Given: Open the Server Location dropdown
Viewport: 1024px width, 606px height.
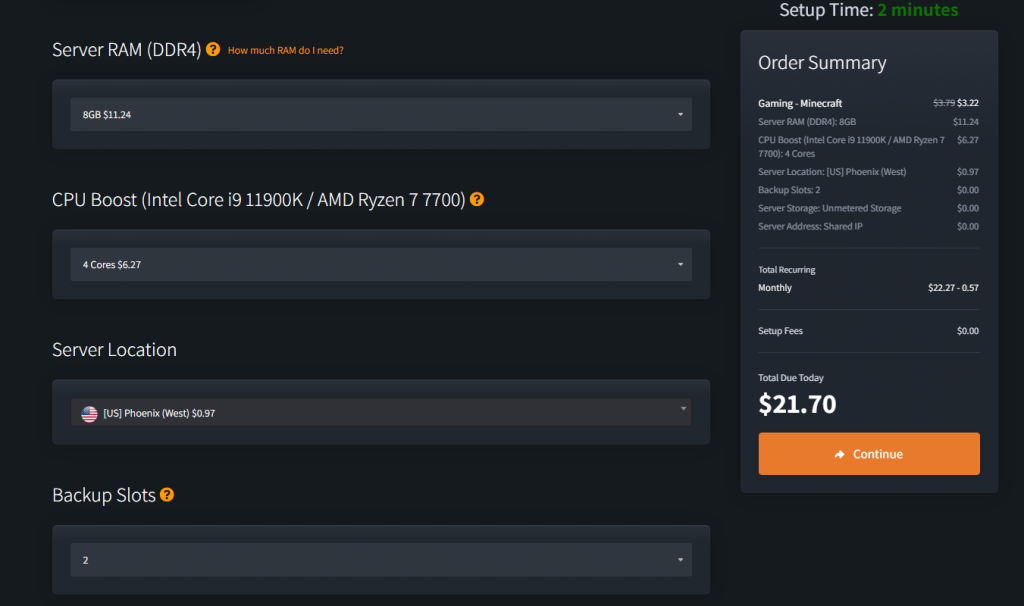Looking at the screenshot, I should pos(380,412).
